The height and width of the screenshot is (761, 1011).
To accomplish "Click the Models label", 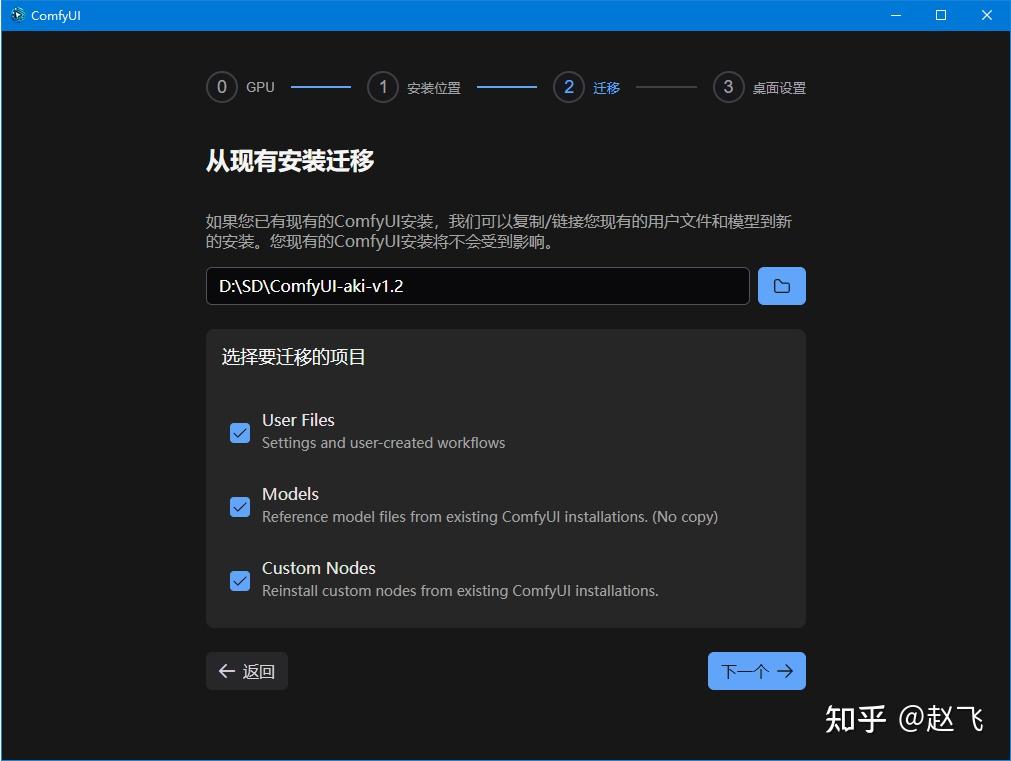I will pyautogui.click(x=290, y=494).
